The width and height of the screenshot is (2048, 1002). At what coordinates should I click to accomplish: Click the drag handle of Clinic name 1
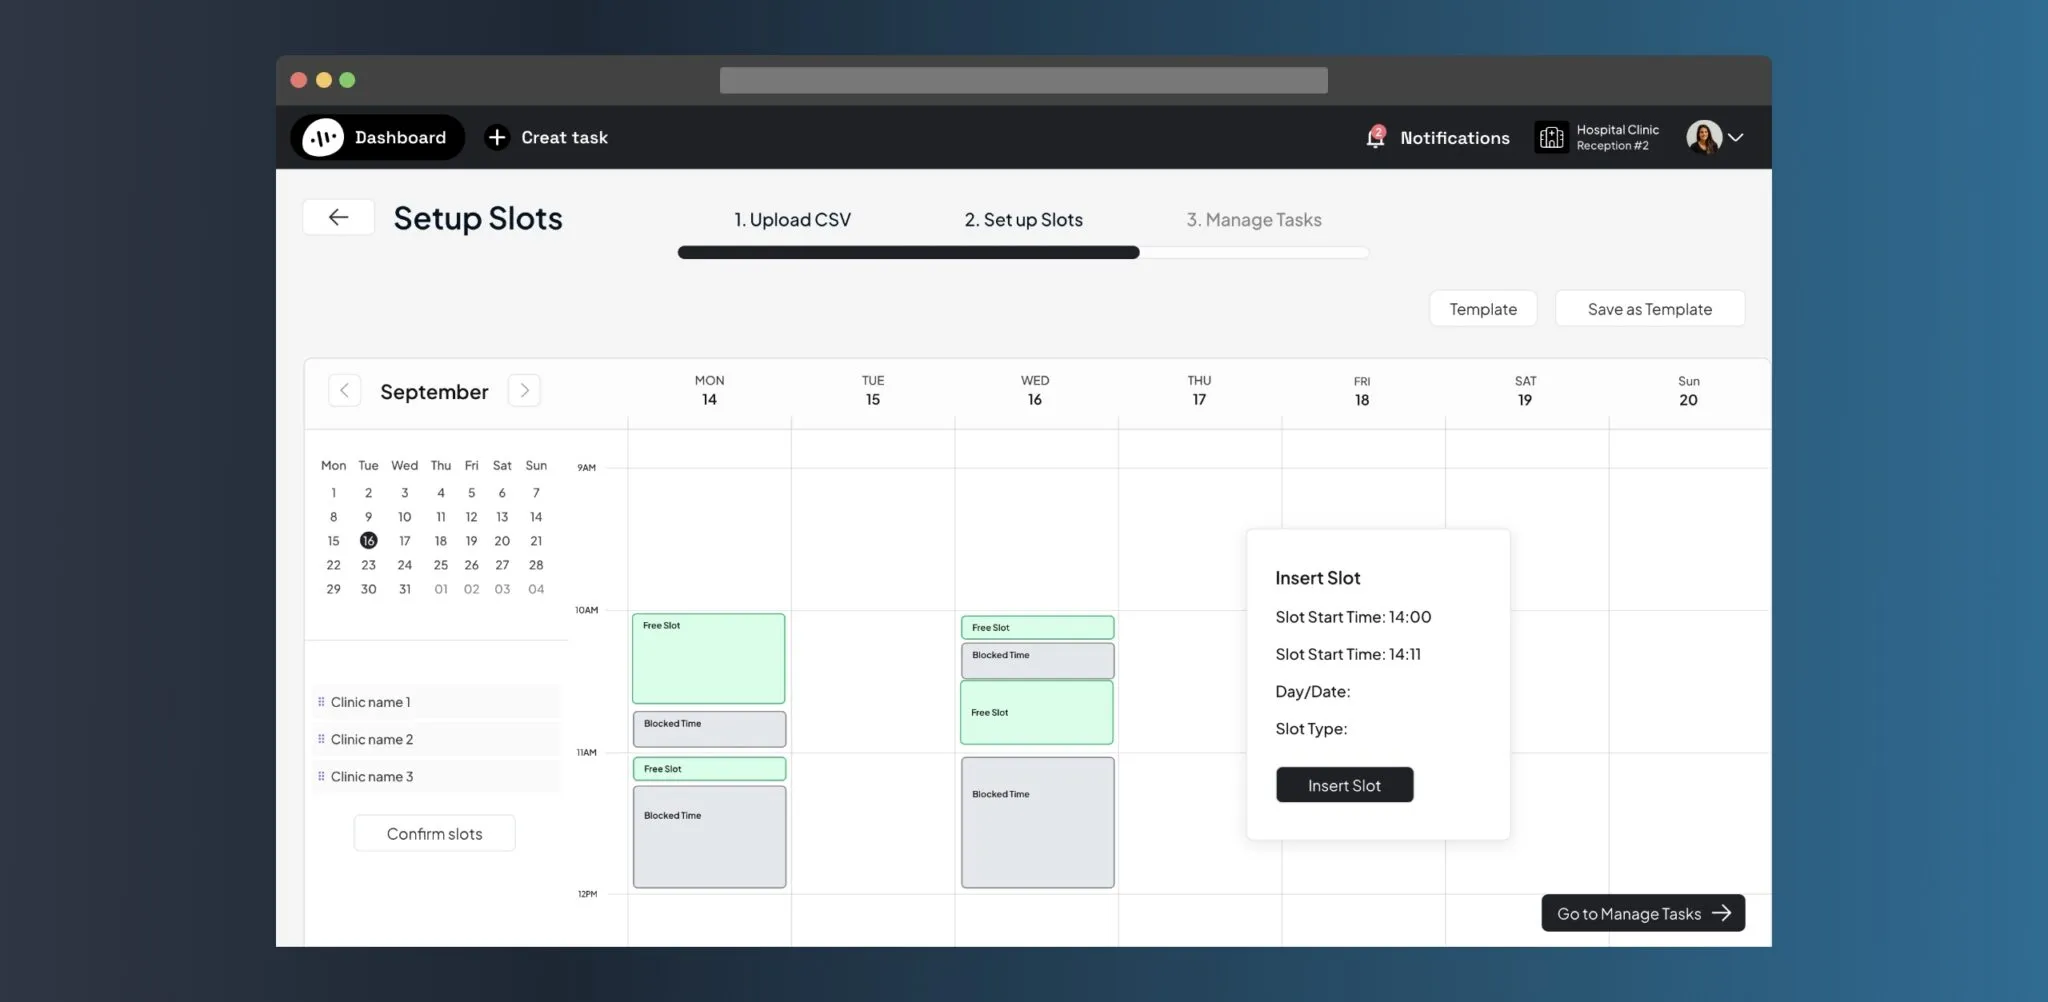pos(321,702)
